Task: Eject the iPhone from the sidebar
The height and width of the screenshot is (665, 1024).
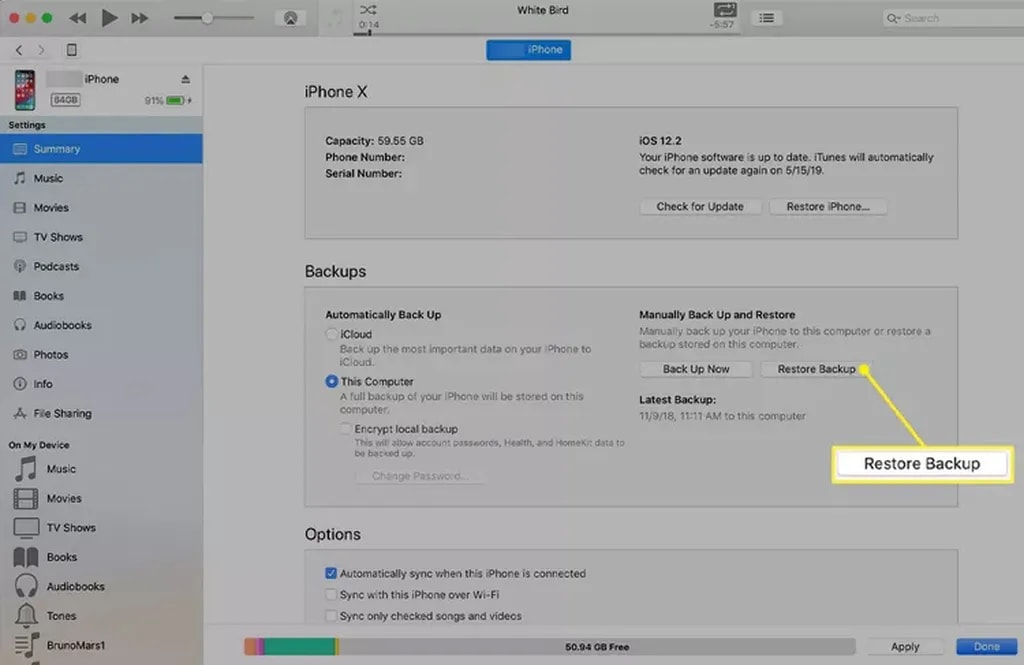Action: pos(185,79)
